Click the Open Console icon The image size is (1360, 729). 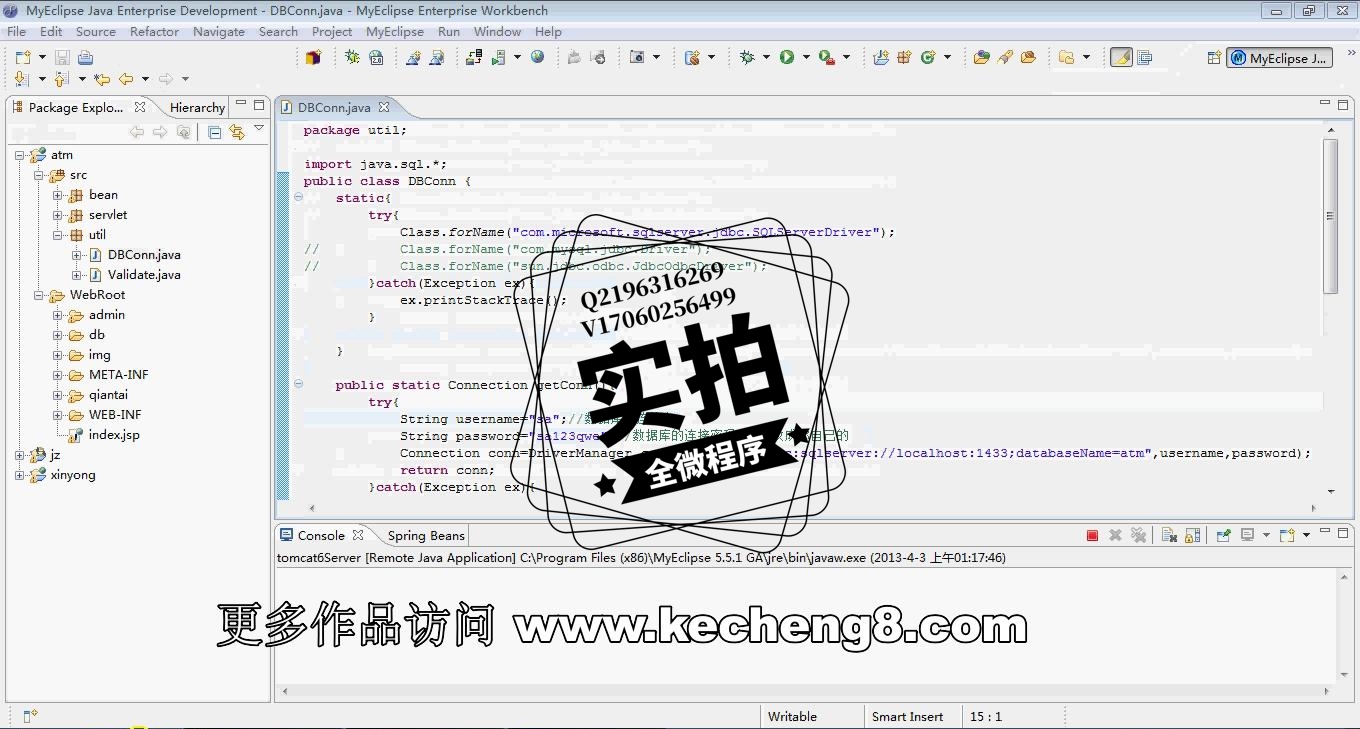click(1287, 536)
